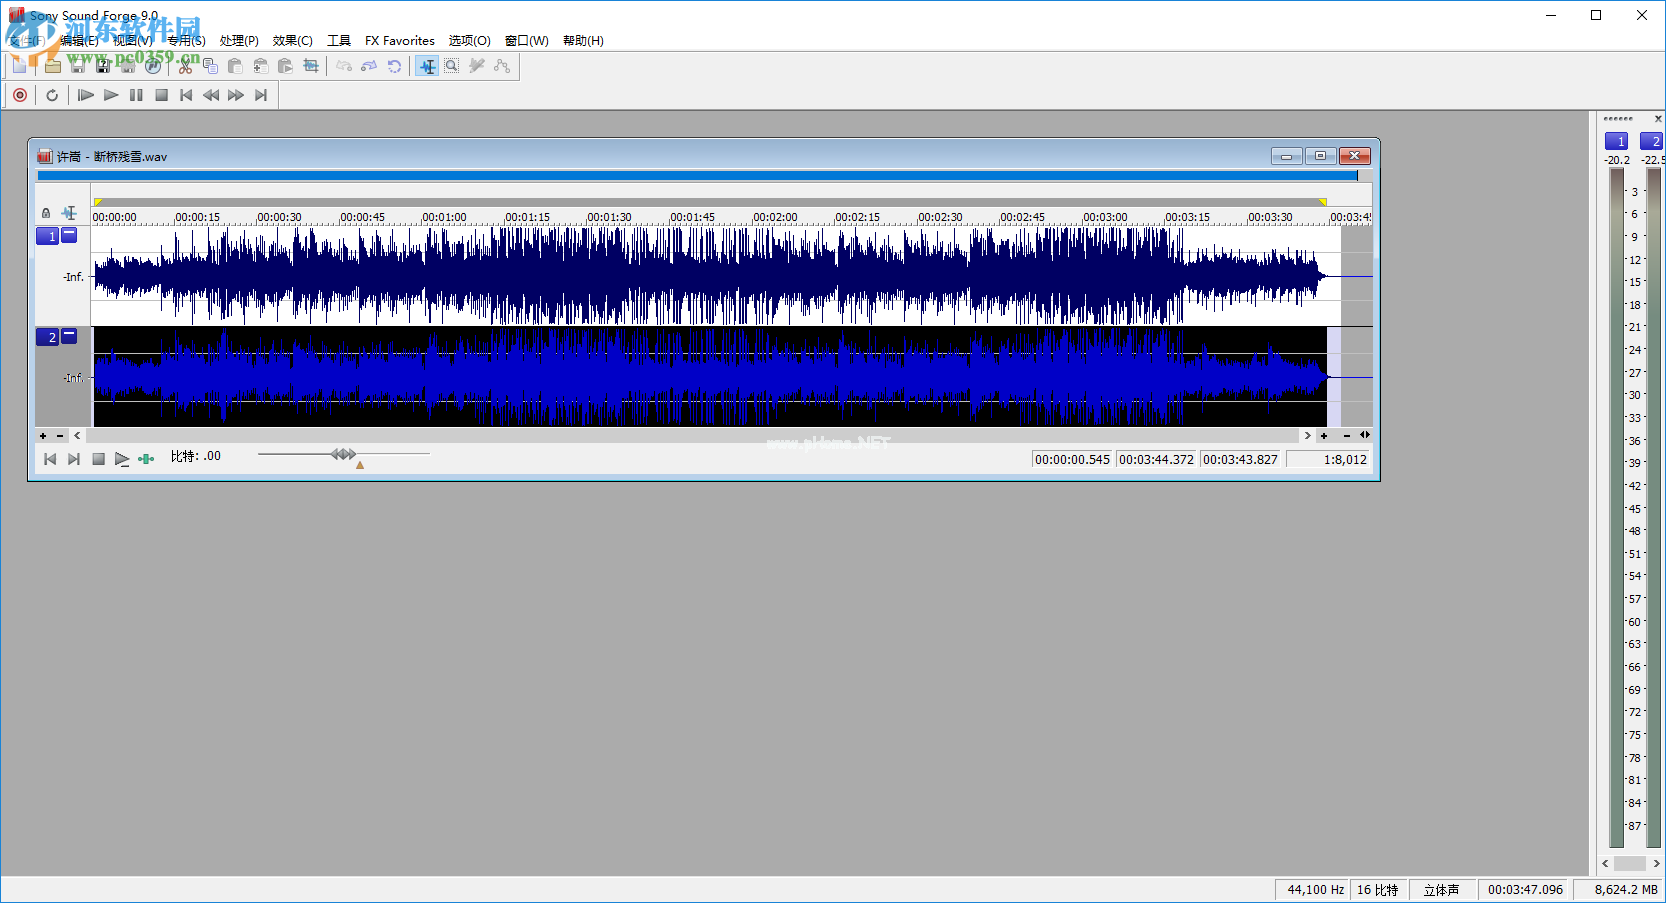
Task: Pause playback in main transport toolbar
Action: [136, 95]
